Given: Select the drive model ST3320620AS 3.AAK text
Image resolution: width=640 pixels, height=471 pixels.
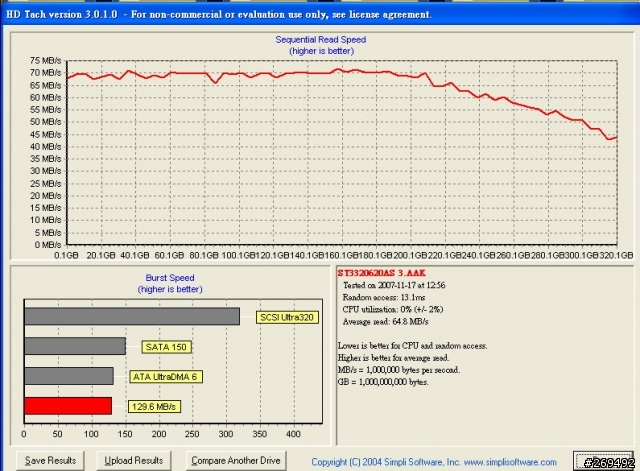Looking at the screenshot, I should (x=381, y=273).
